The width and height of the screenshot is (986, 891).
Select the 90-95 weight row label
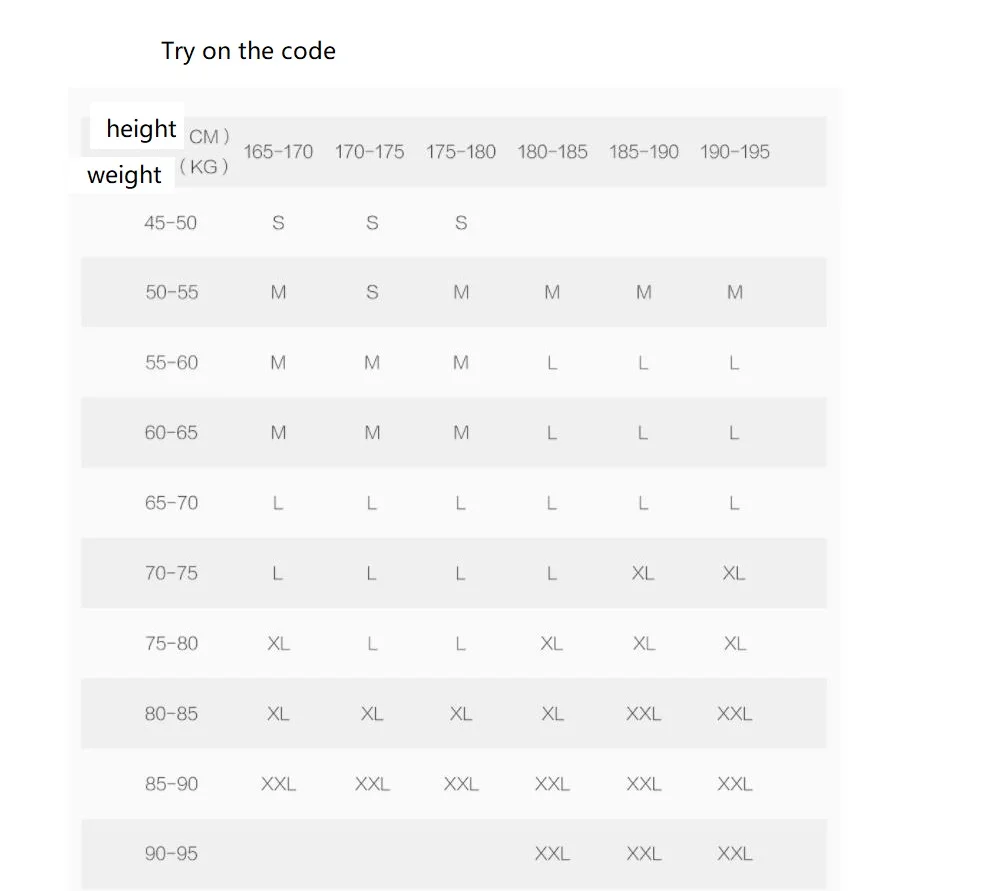pyautogui.click(x=171, y=853)
